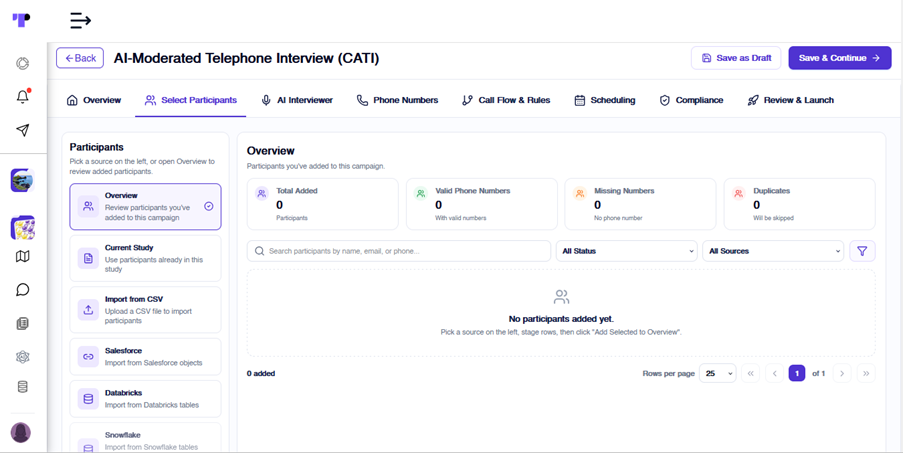Click the Back button
The width and height of the screenshot is (903, 453).
pyautogui.click(x=80, y=58)
